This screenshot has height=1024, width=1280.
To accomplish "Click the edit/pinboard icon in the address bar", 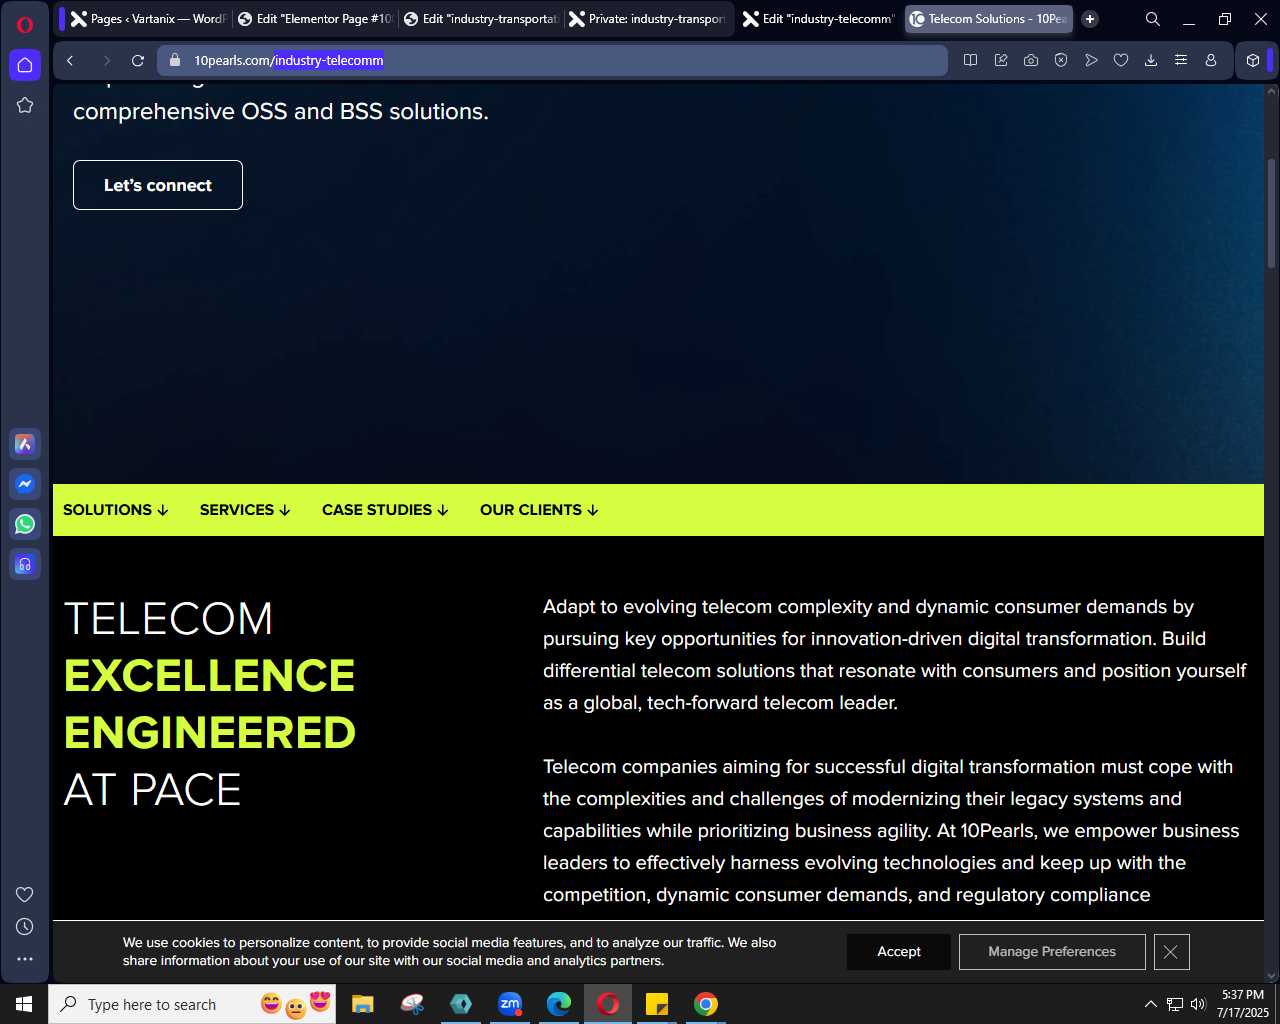I will pos(1001,60).
